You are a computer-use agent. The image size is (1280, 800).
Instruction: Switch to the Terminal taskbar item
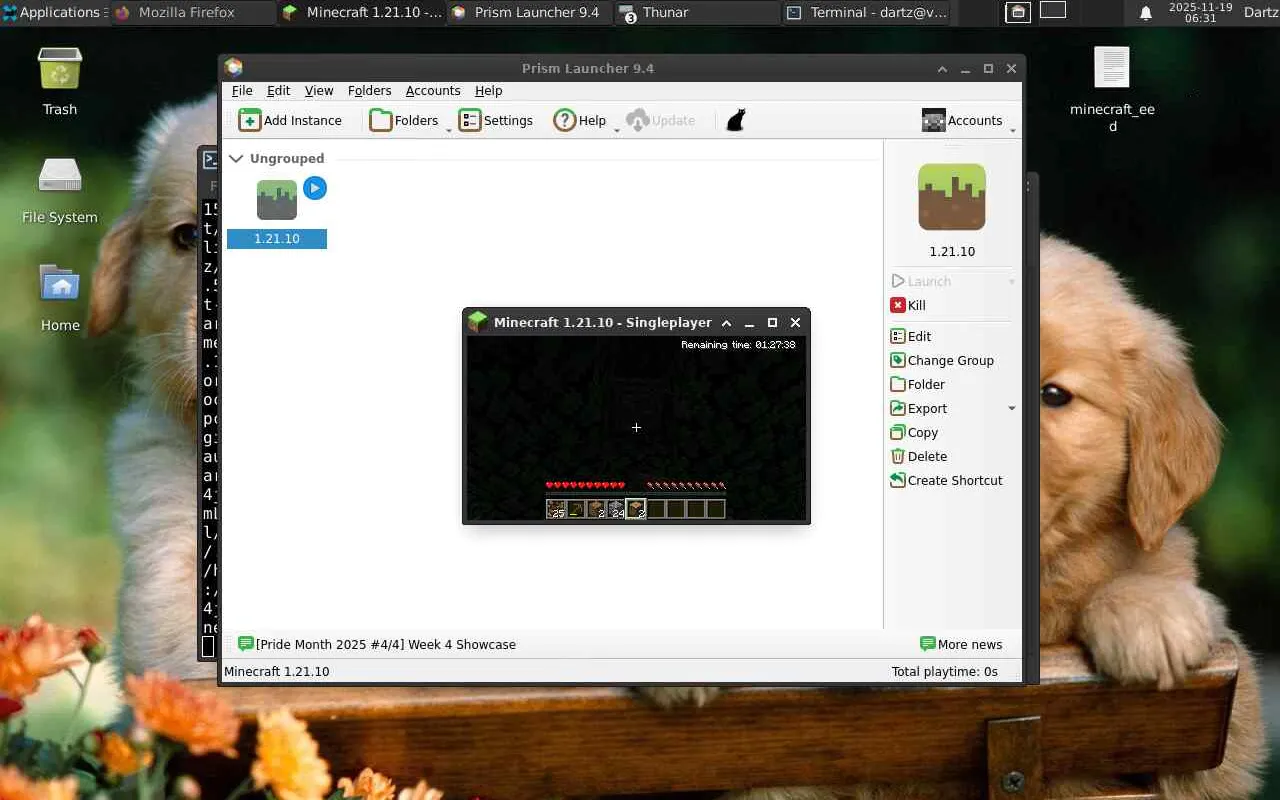click(x=866, y=12)
